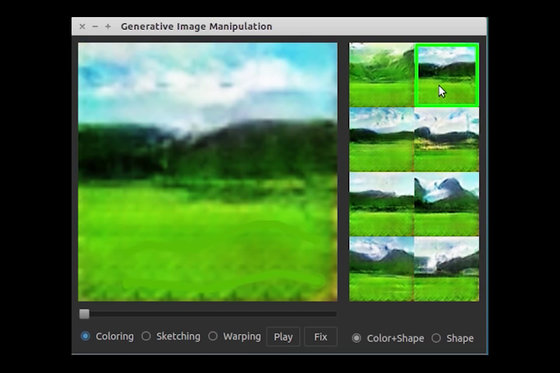The height and width of the screenshot is (373, 560).
Task: Close the Generative Image Manipulation window
Action: [82, 26]
